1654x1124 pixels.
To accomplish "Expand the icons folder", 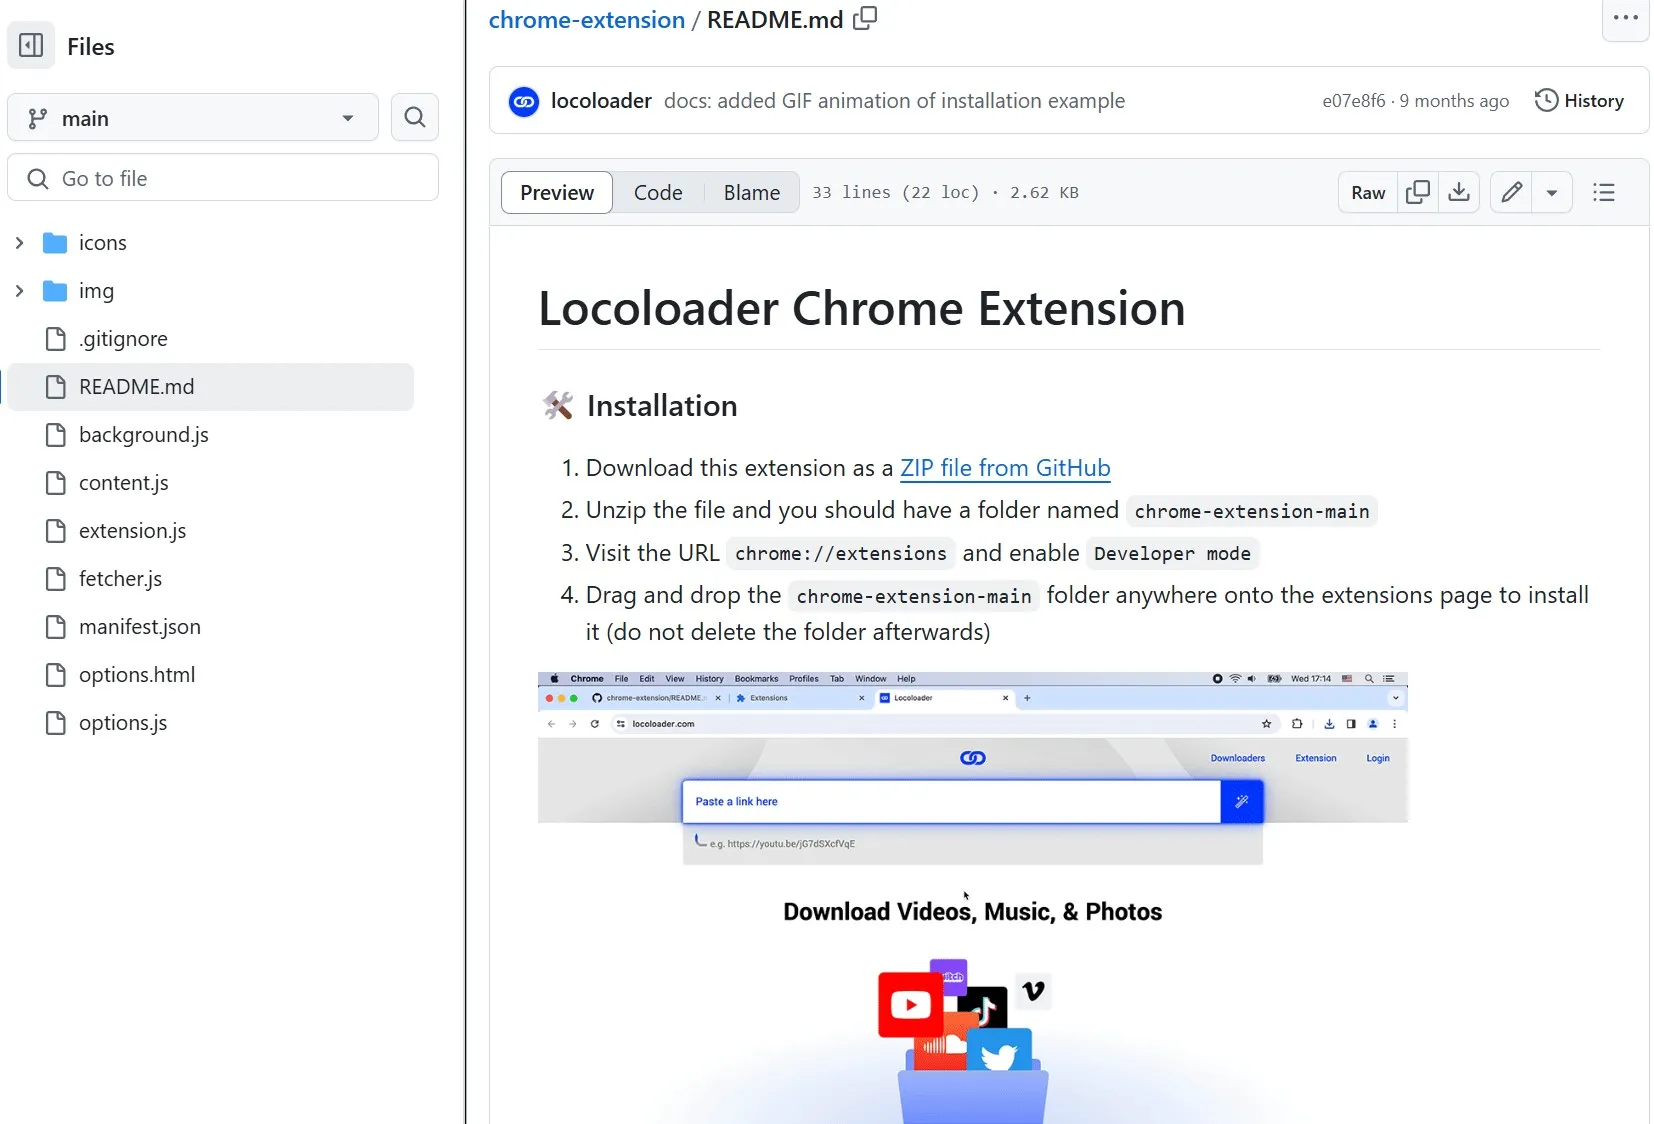I will 20,242.
